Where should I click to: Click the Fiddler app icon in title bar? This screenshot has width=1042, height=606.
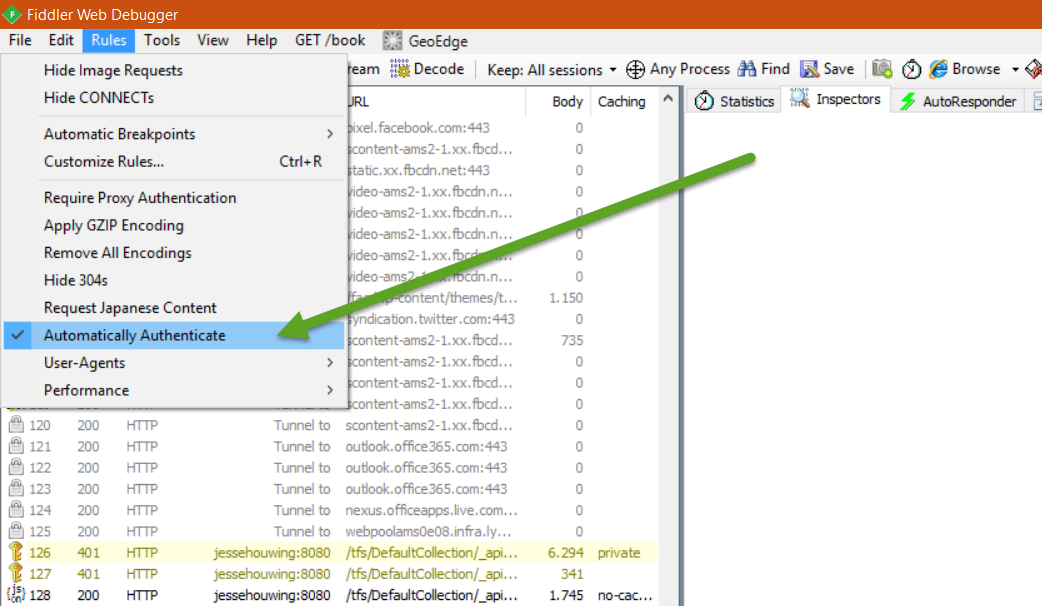[12, 14]
